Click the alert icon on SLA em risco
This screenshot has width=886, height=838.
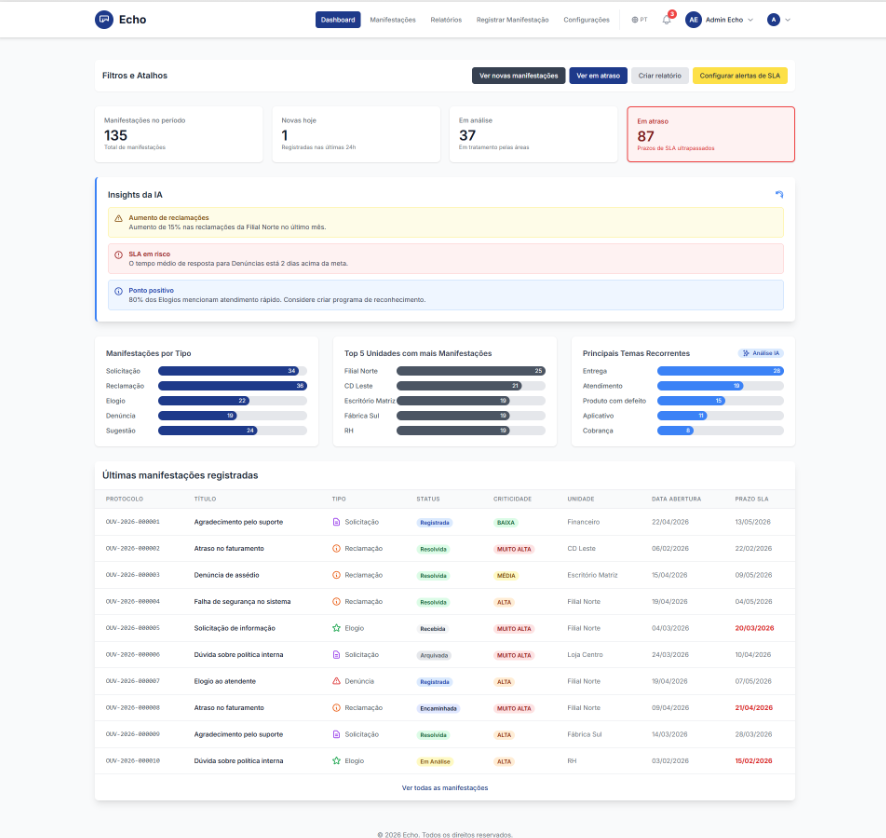pyautogui.click(x=119, y=254)
